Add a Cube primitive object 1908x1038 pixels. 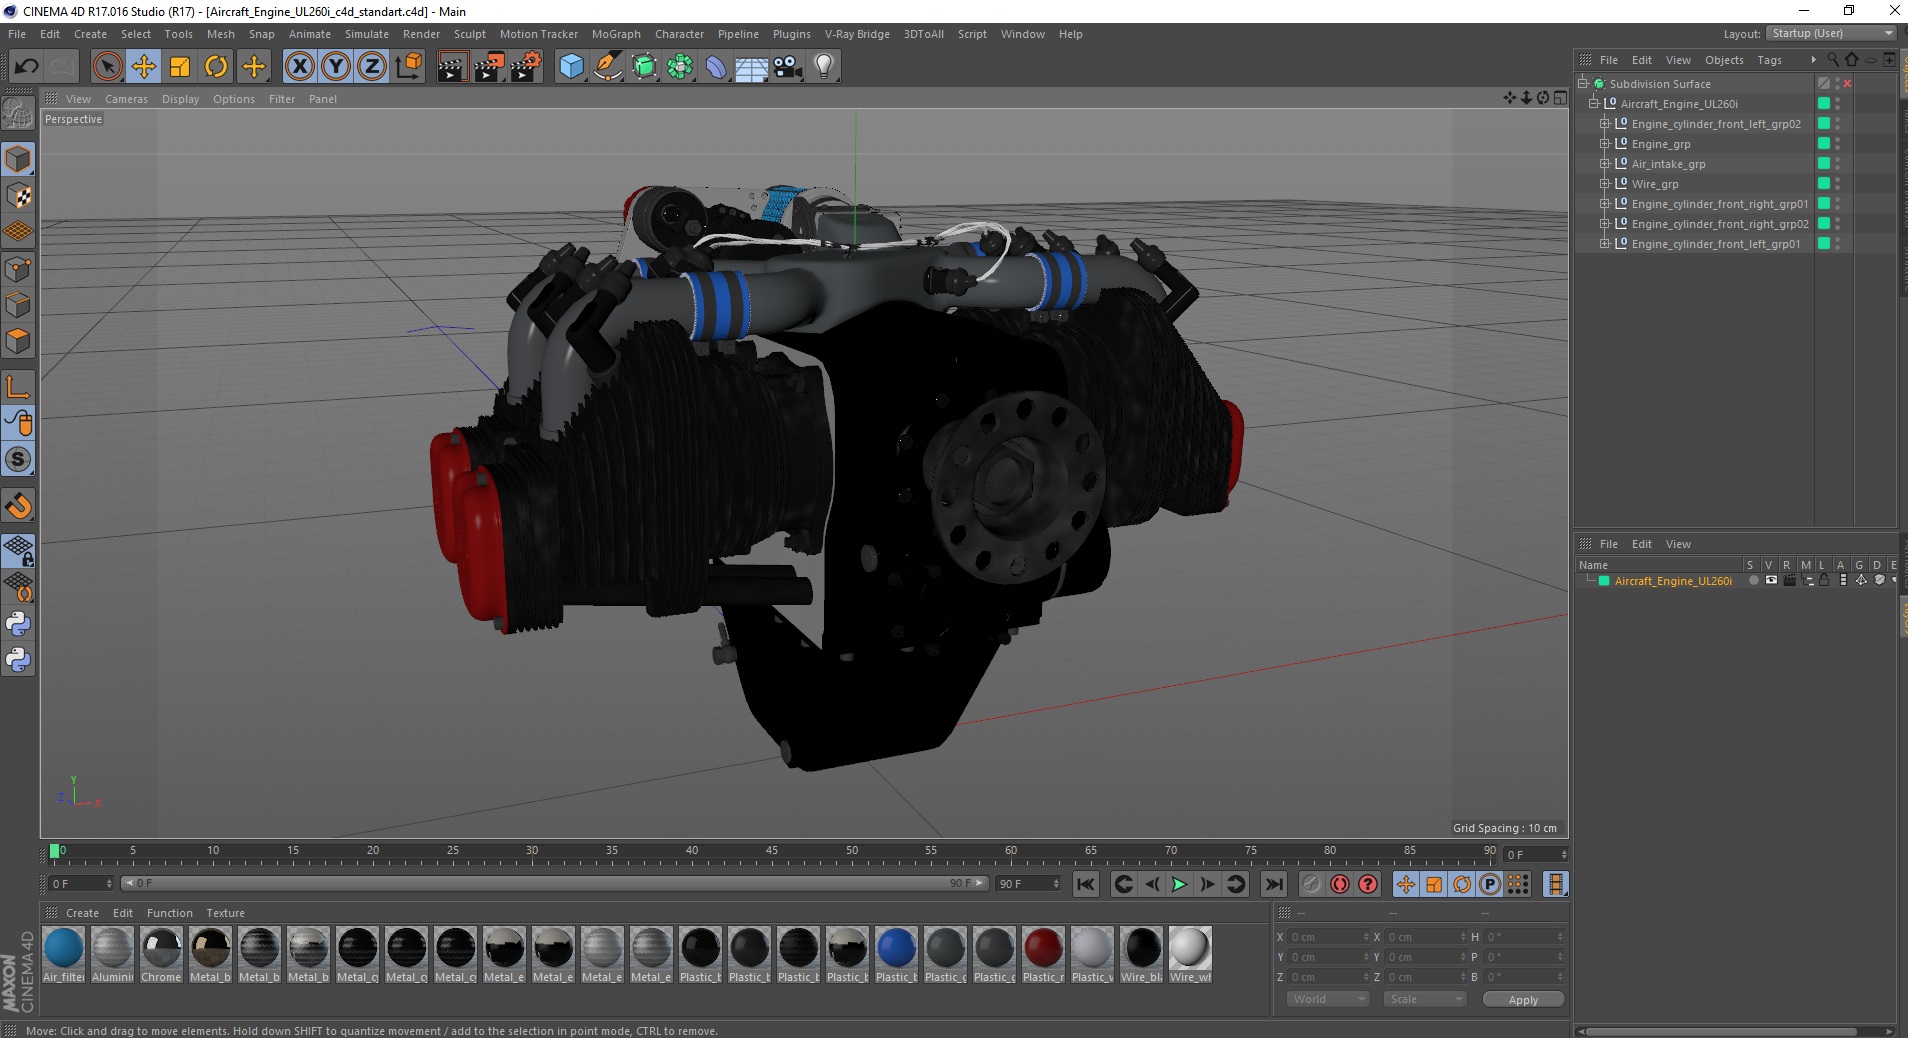[x=571, y=67]
